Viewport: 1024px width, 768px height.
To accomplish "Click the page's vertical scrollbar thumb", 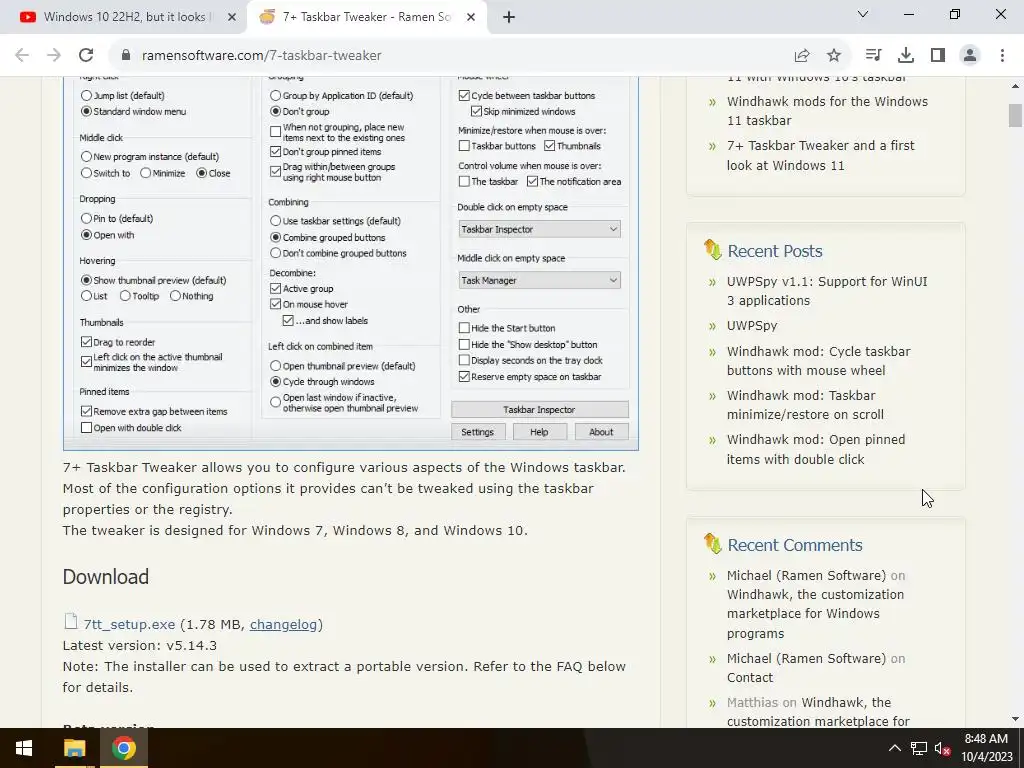I will tap(1015, 116).
